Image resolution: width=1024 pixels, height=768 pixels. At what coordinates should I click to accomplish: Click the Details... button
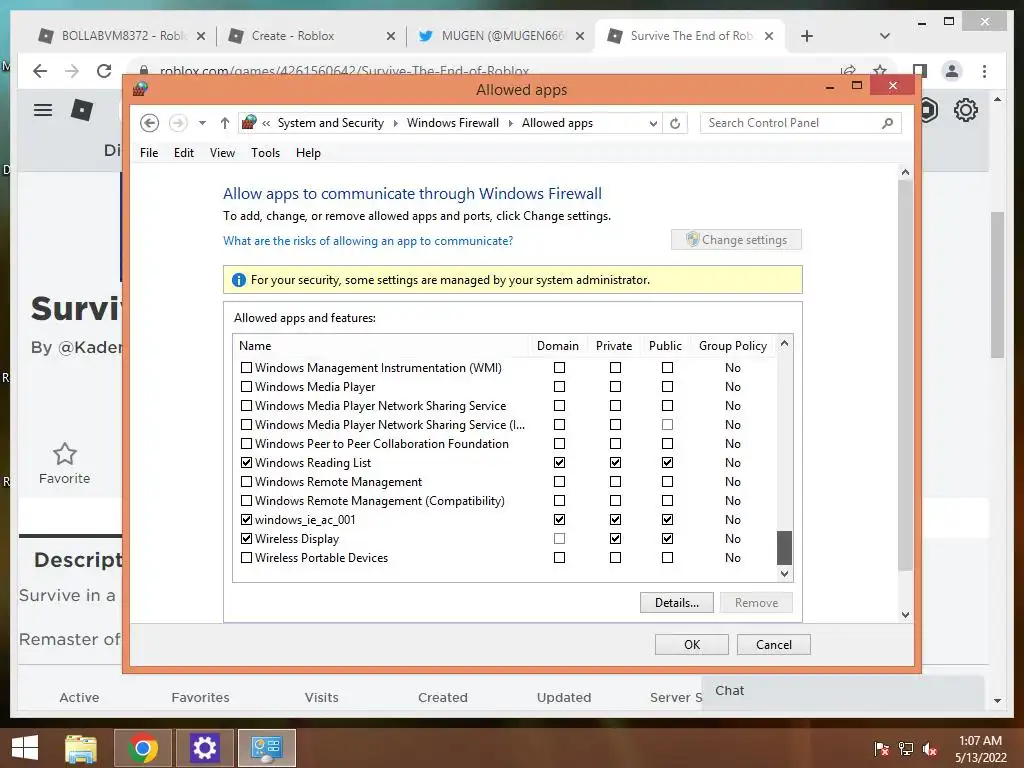[x=677, y=603]
